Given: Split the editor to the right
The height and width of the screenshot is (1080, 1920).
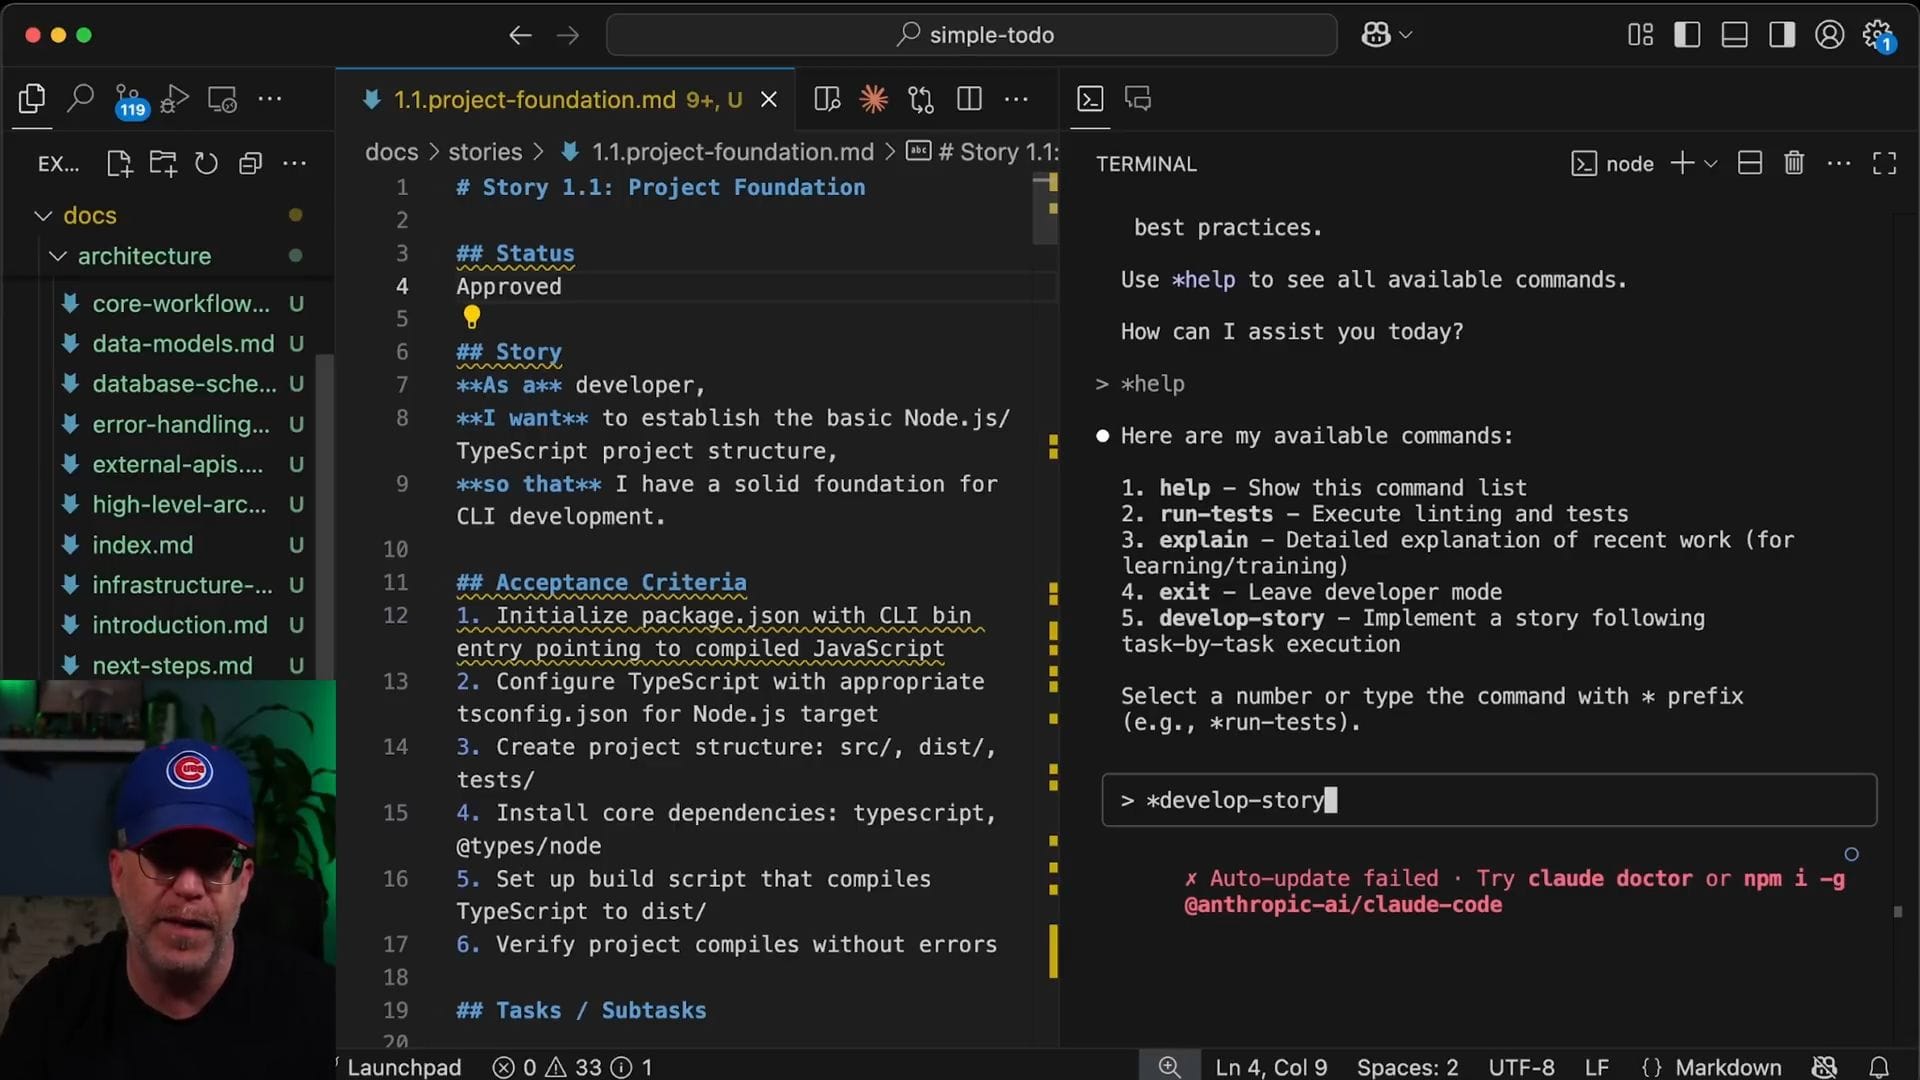Looking at the screenshot, I should pyautogui.click(x=969, y=99).
